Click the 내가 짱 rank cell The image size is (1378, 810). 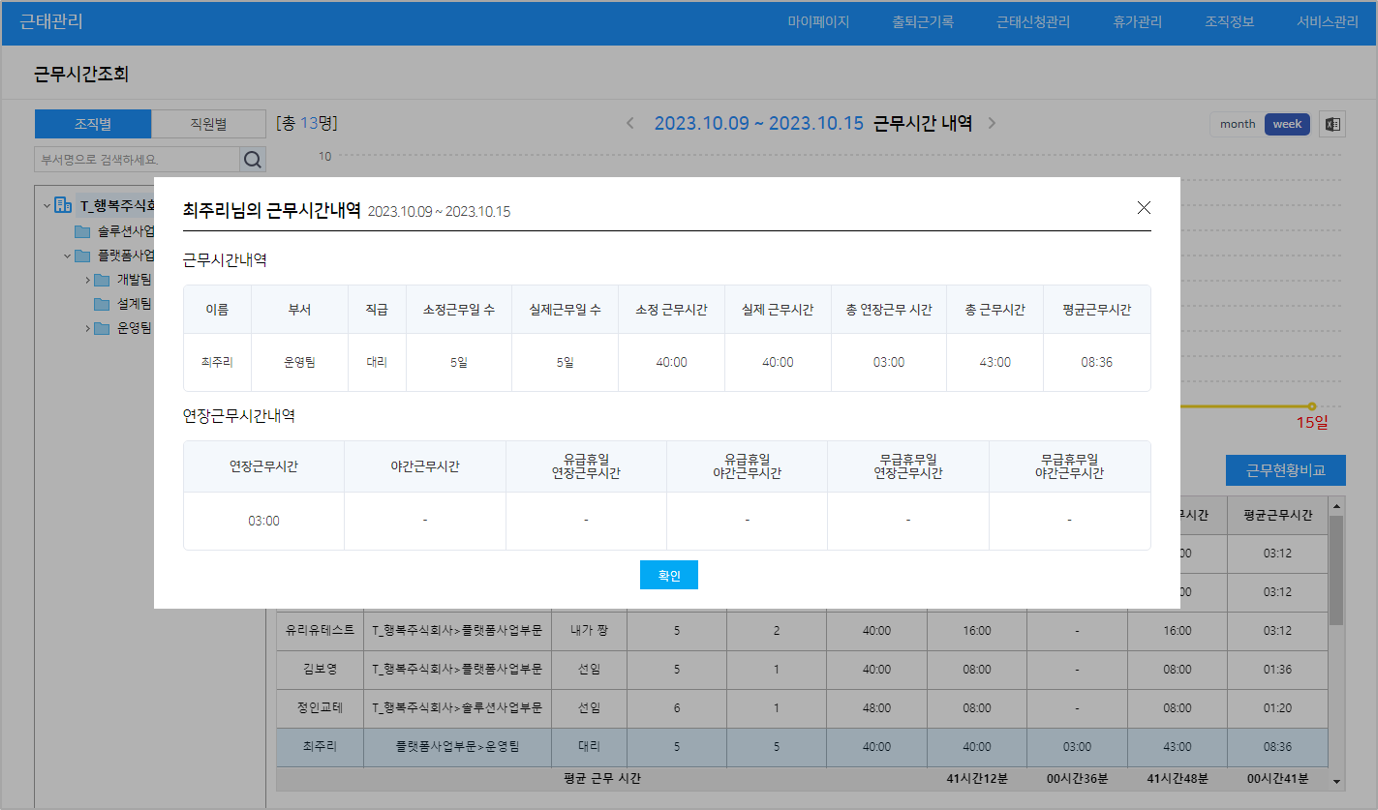(589, 631)
